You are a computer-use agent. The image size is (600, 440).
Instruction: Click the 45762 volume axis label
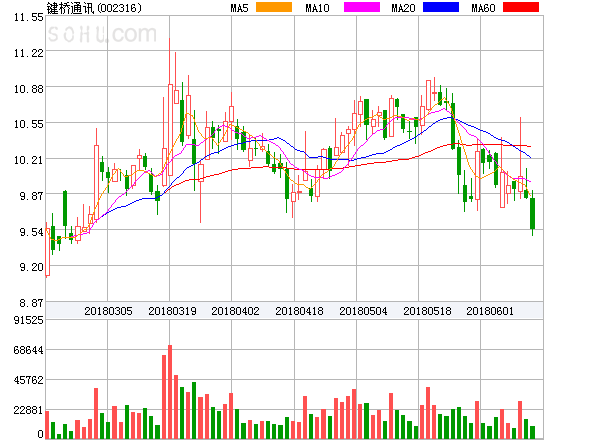point(29,380)
